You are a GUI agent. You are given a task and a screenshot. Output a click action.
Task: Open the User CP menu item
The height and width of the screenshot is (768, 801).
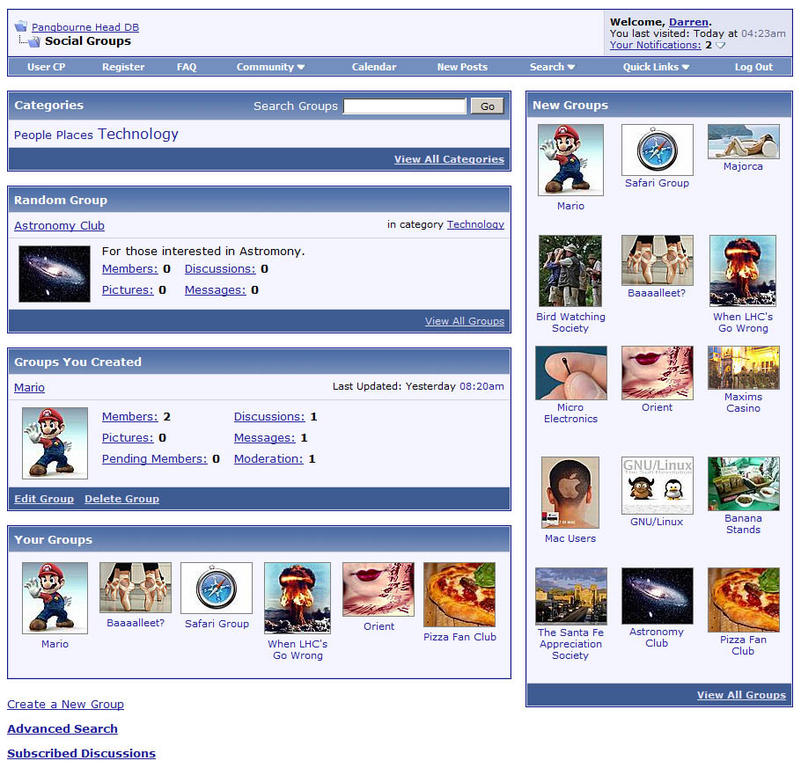point(46,67)
